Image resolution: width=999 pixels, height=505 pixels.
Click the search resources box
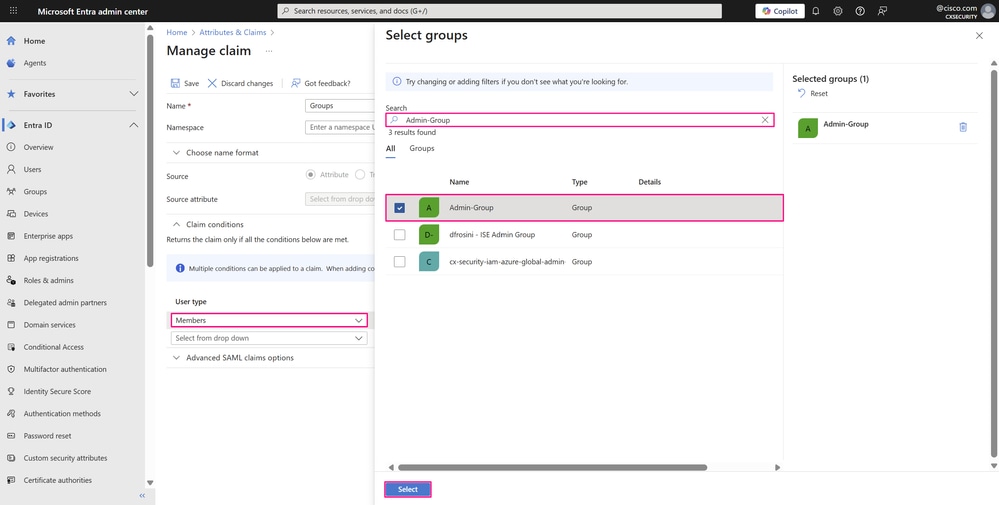click(500, 11)
